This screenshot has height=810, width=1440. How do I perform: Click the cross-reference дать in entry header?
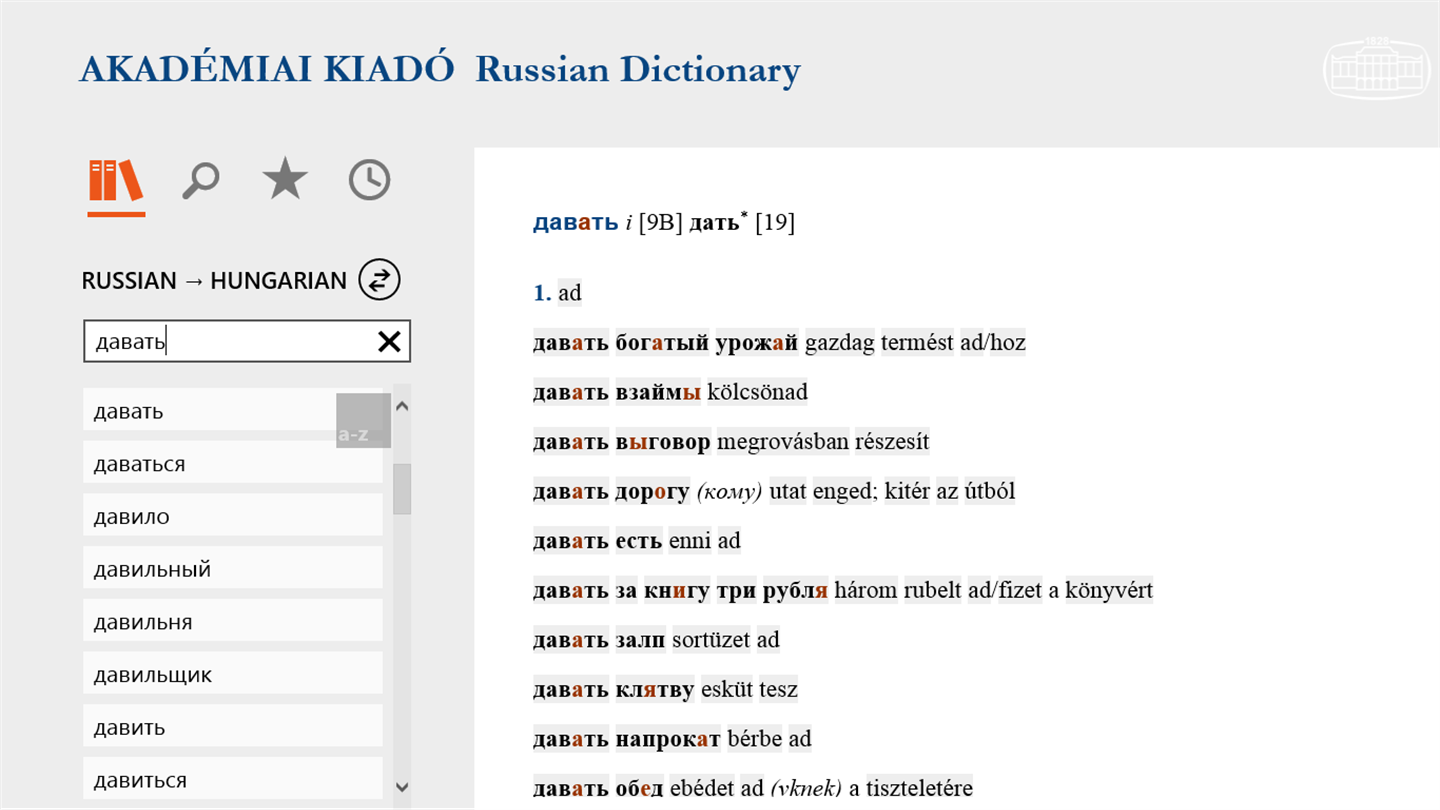(714, 223)
